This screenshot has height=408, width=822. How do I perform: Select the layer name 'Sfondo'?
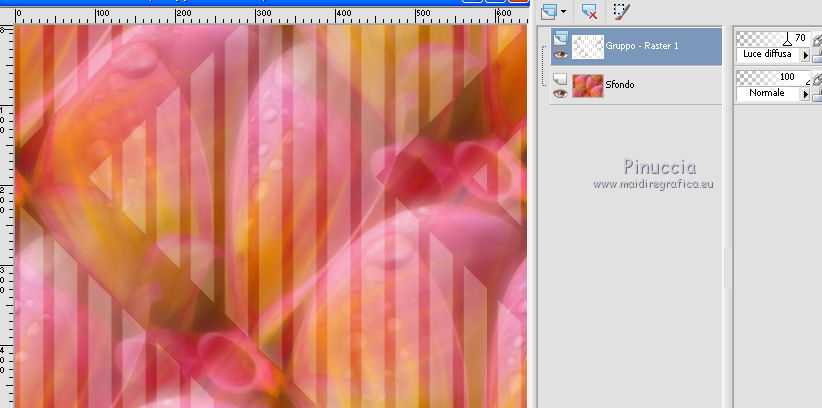[x=620, y=84]
